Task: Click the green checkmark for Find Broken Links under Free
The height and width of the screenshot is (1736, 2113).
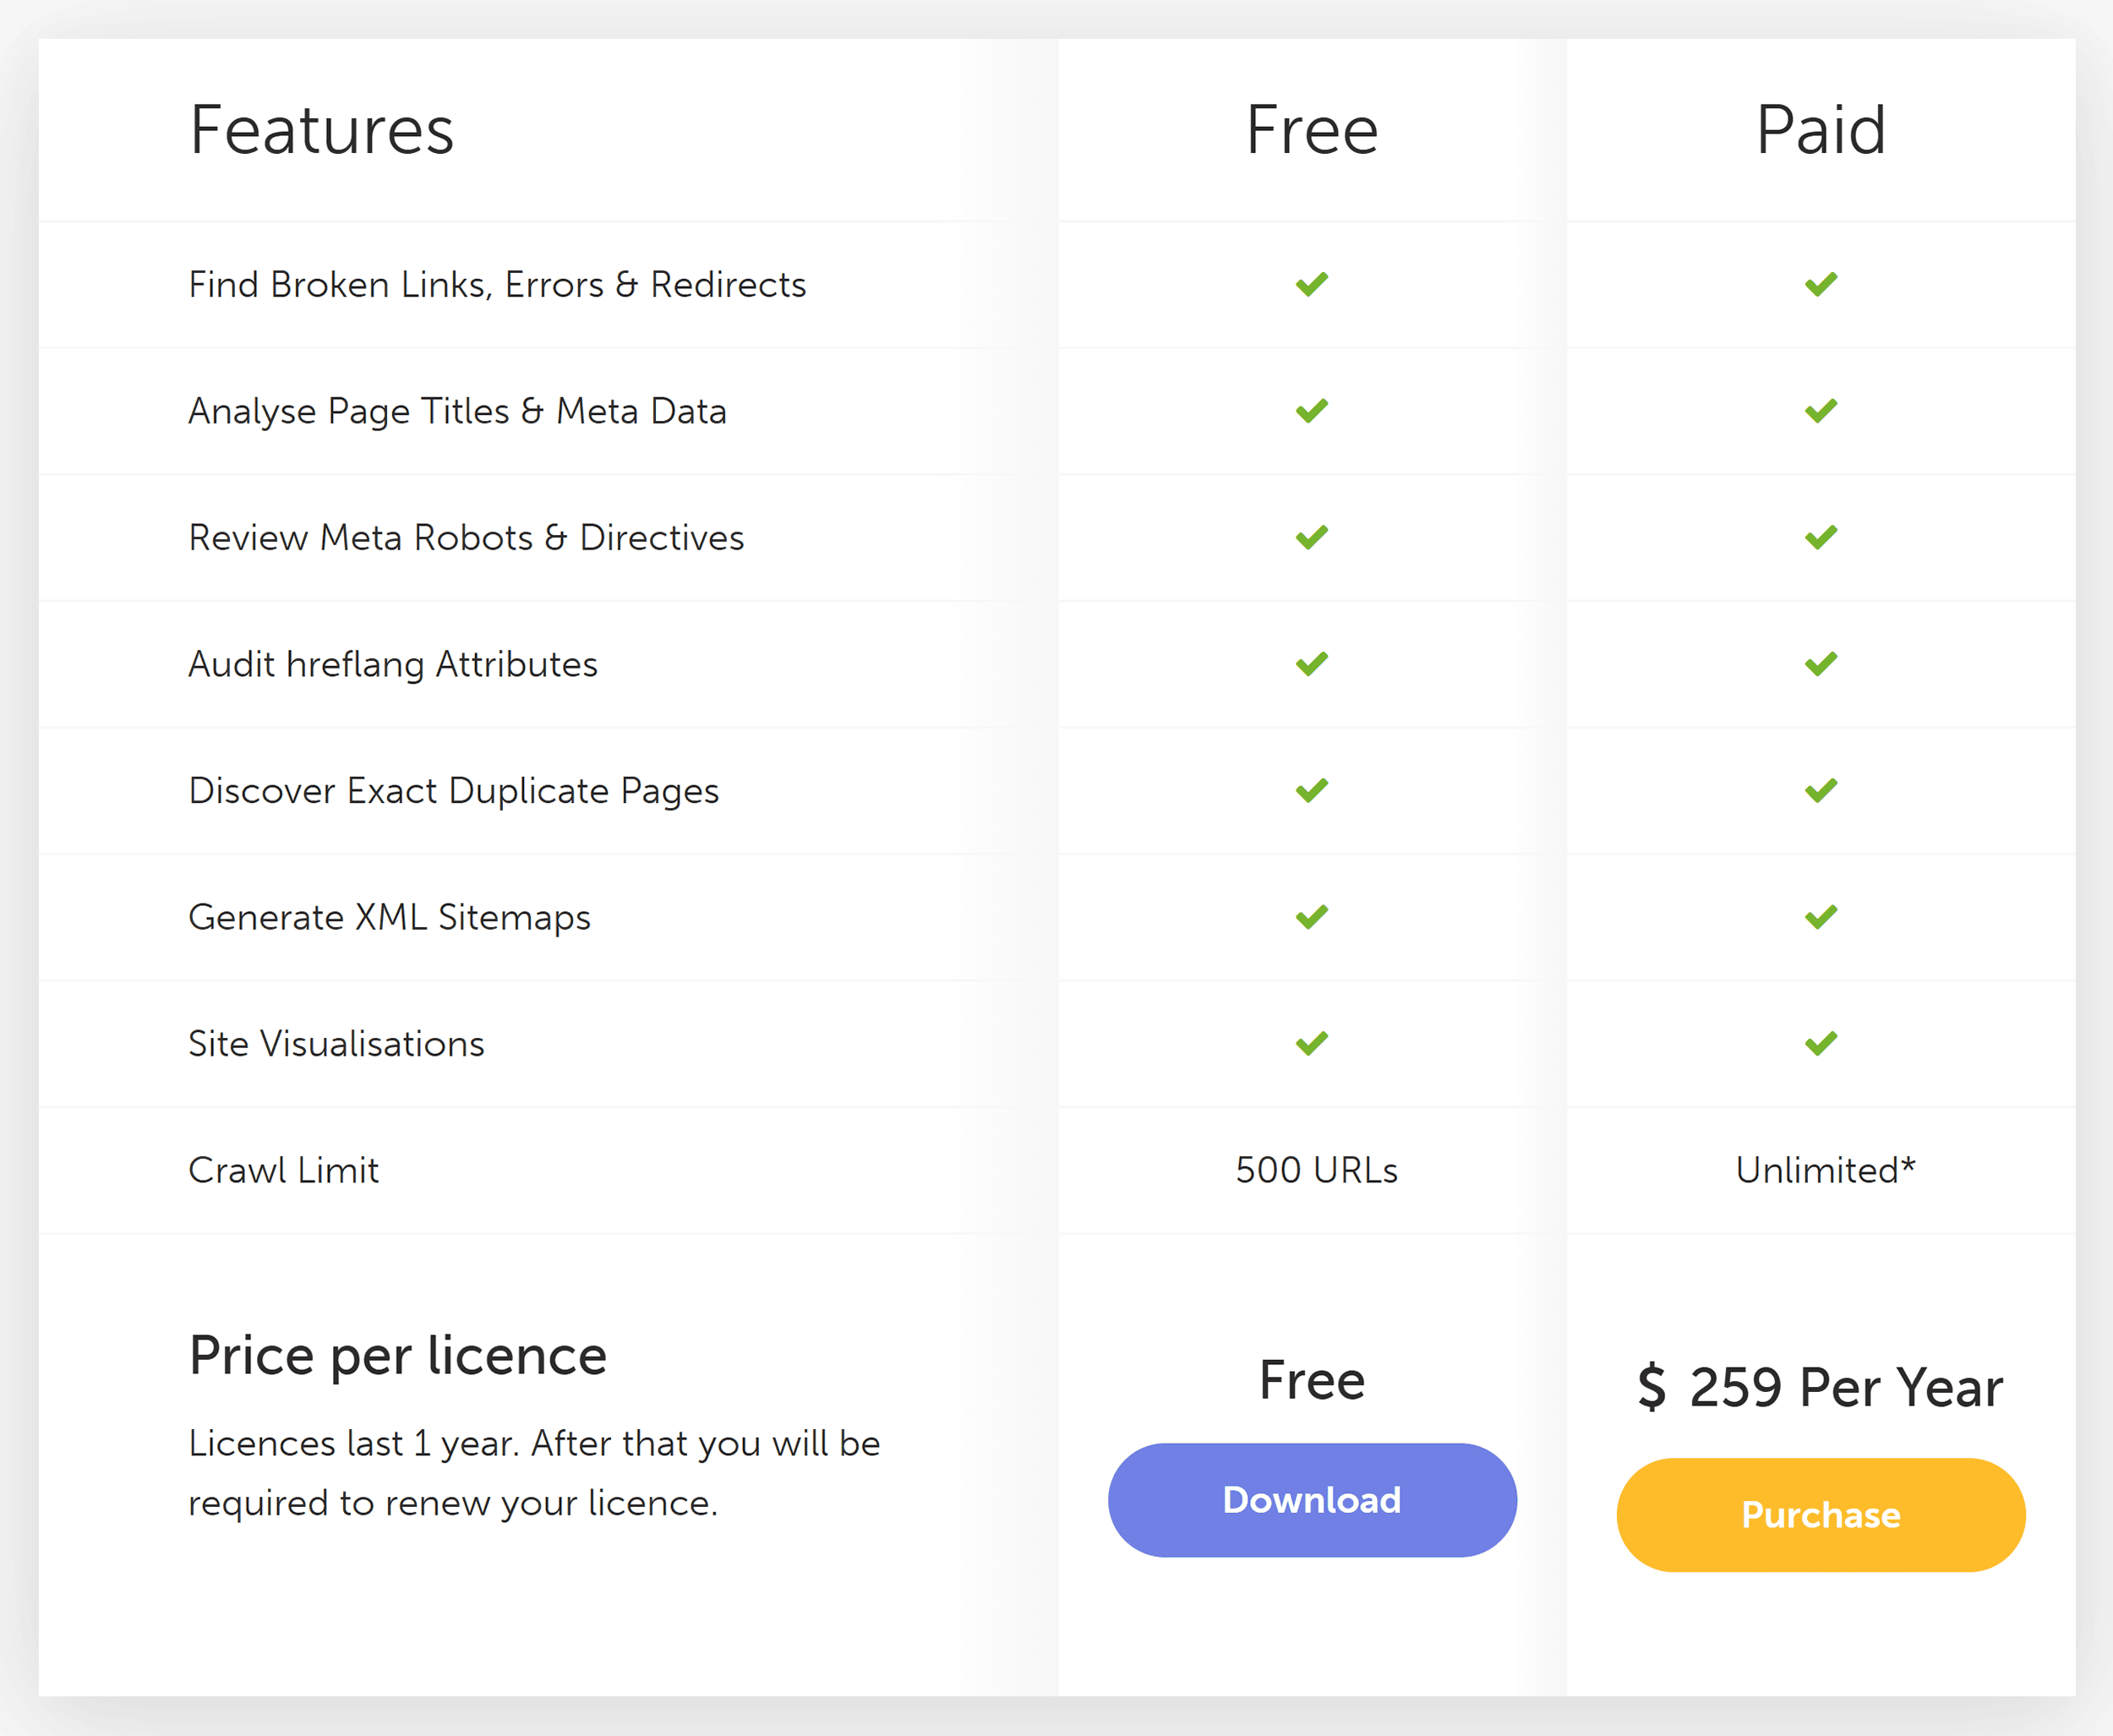Action: [x=1311, y=284]
